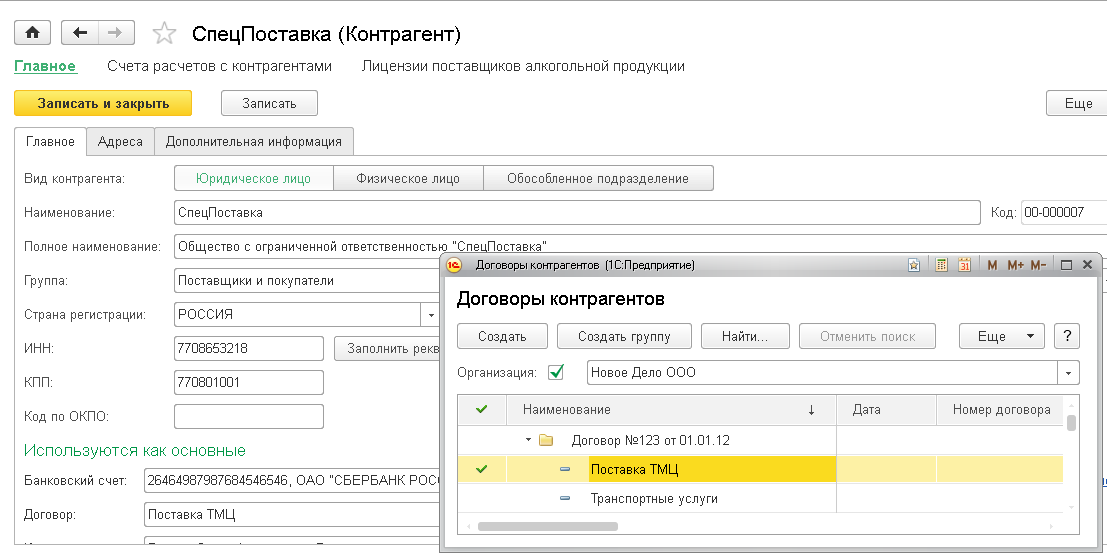Viewport: 1107px width, 553px height.
Task: Toggle the Организация filter checkbox
Action: tap(556, 372)
